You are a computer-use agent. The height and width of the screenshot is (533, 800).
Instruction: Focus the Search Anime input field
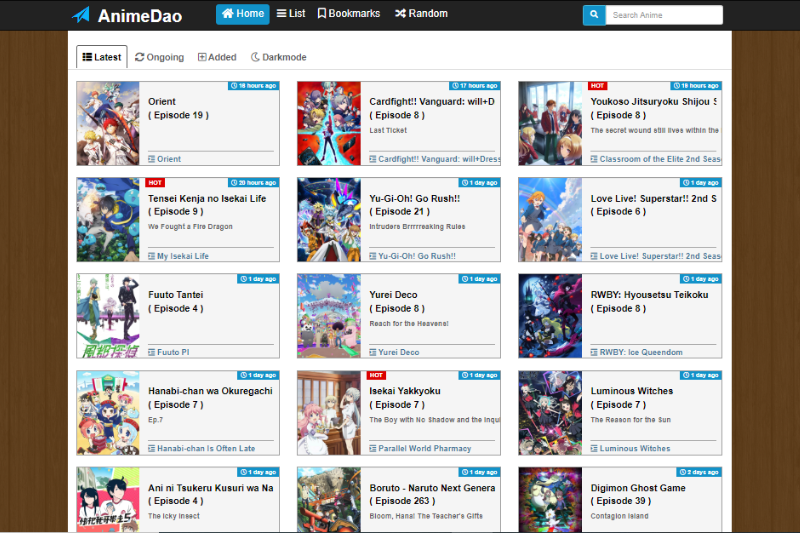pyautogui.click(x=664, y=15)
